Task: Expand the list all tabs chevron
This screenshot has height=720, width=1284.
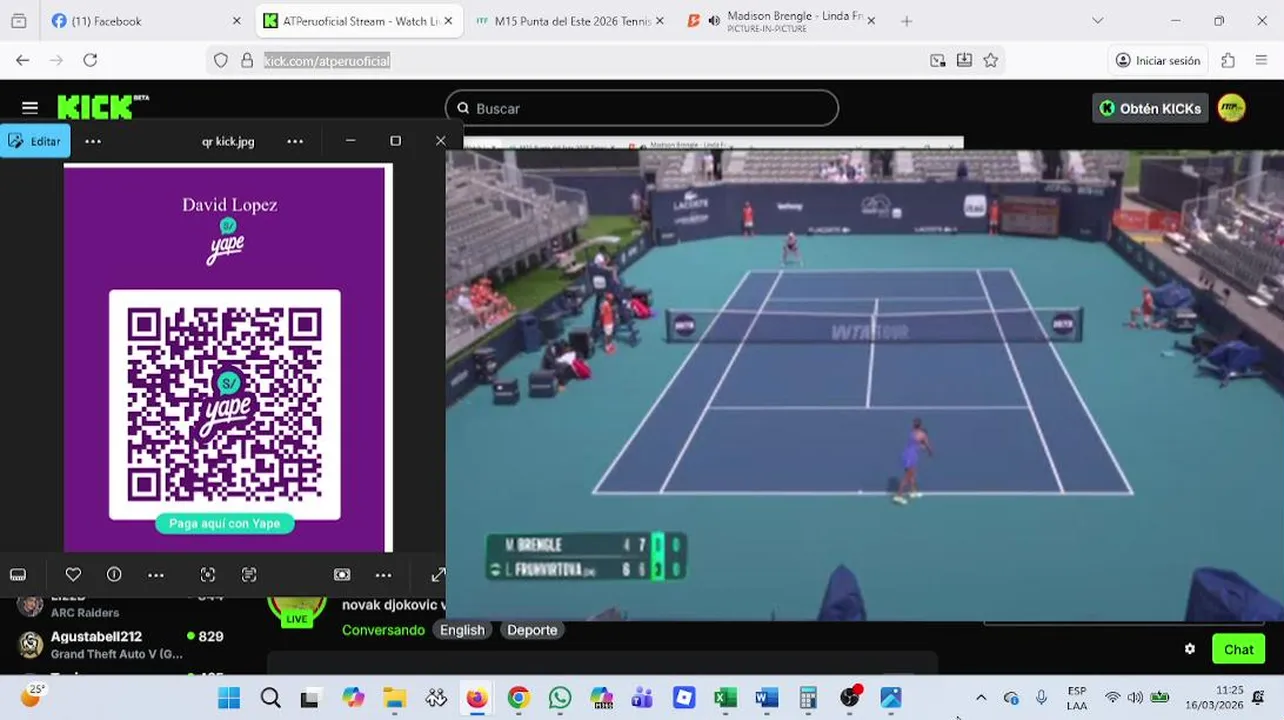Action: [x=1097, y=21]
